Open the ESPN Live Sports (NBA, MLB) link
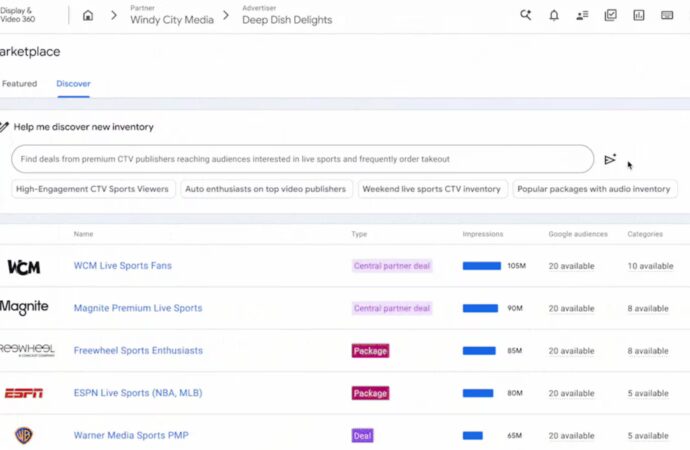Screen dimensions: 690x450 tap(138, 393)
